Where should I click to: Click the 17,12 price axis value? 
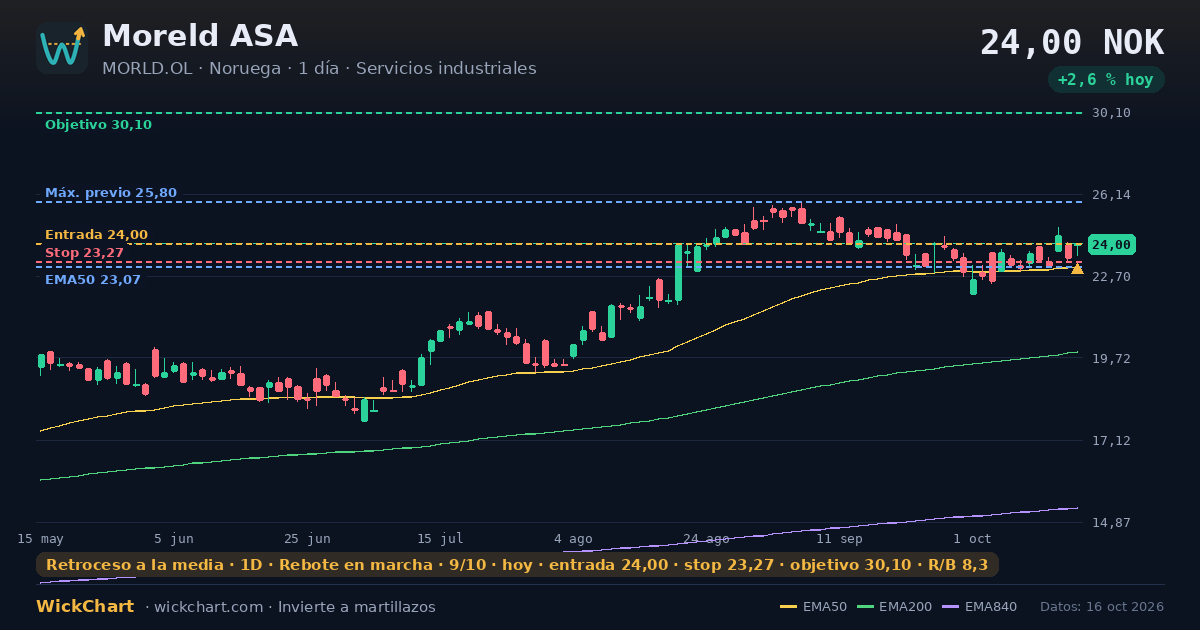[1111, 440]
